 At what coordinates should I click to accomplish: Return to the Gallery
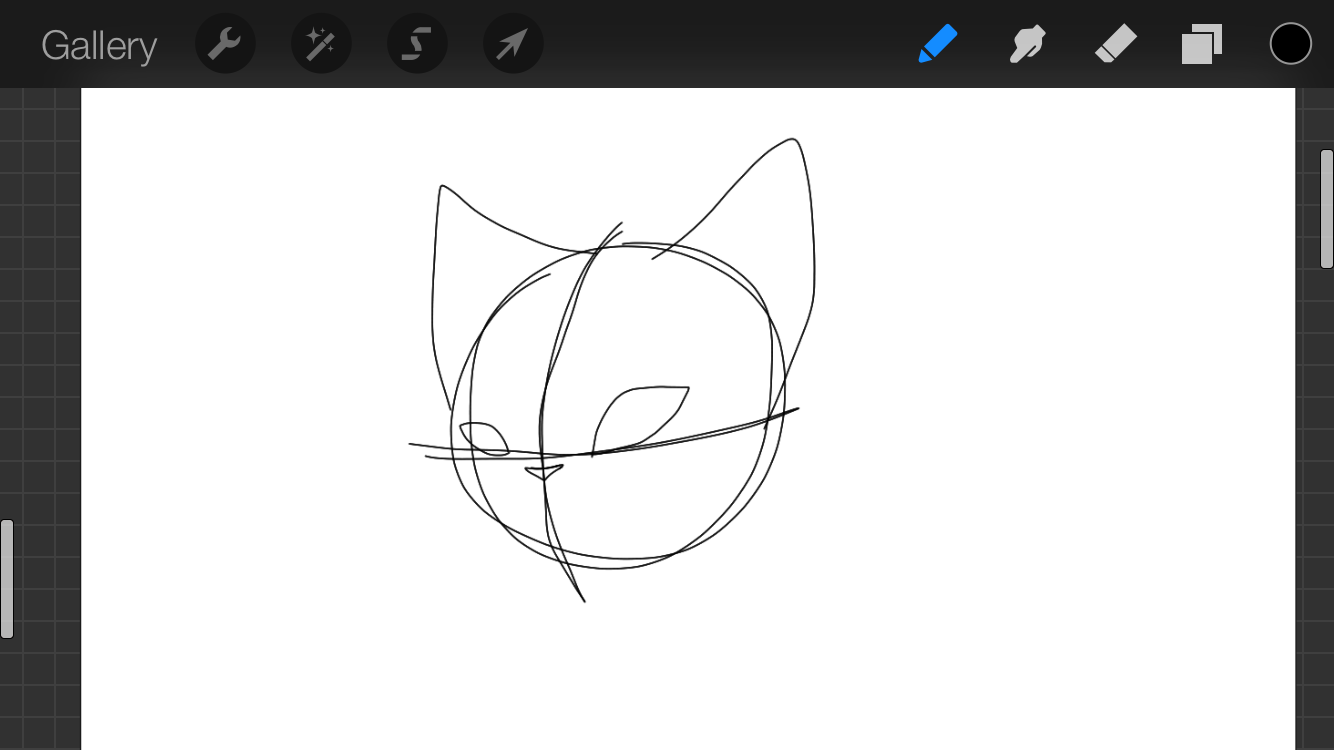(99, 46)
